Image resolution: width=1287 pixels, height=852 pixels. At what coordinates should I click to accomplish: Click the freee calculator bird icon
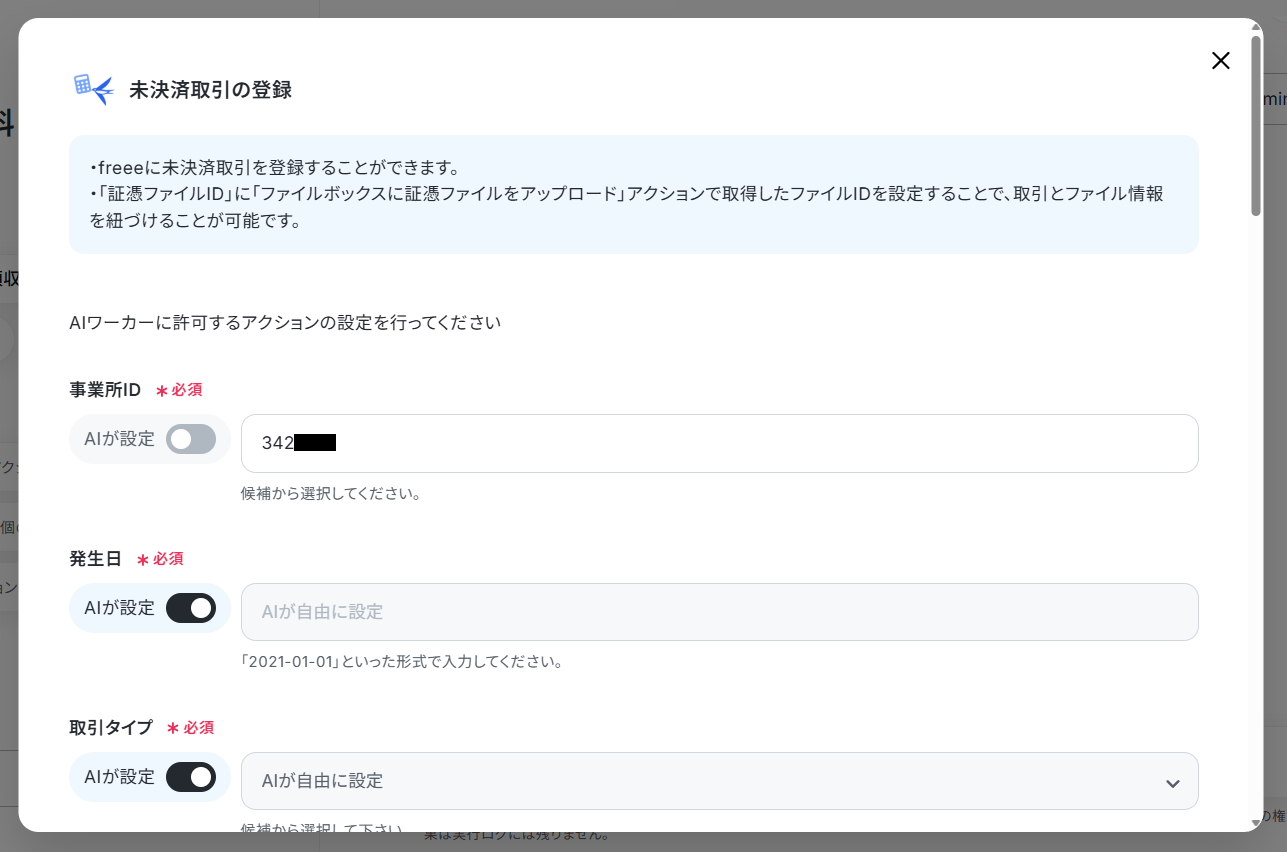pyautogui.click(x=94, y=89)
